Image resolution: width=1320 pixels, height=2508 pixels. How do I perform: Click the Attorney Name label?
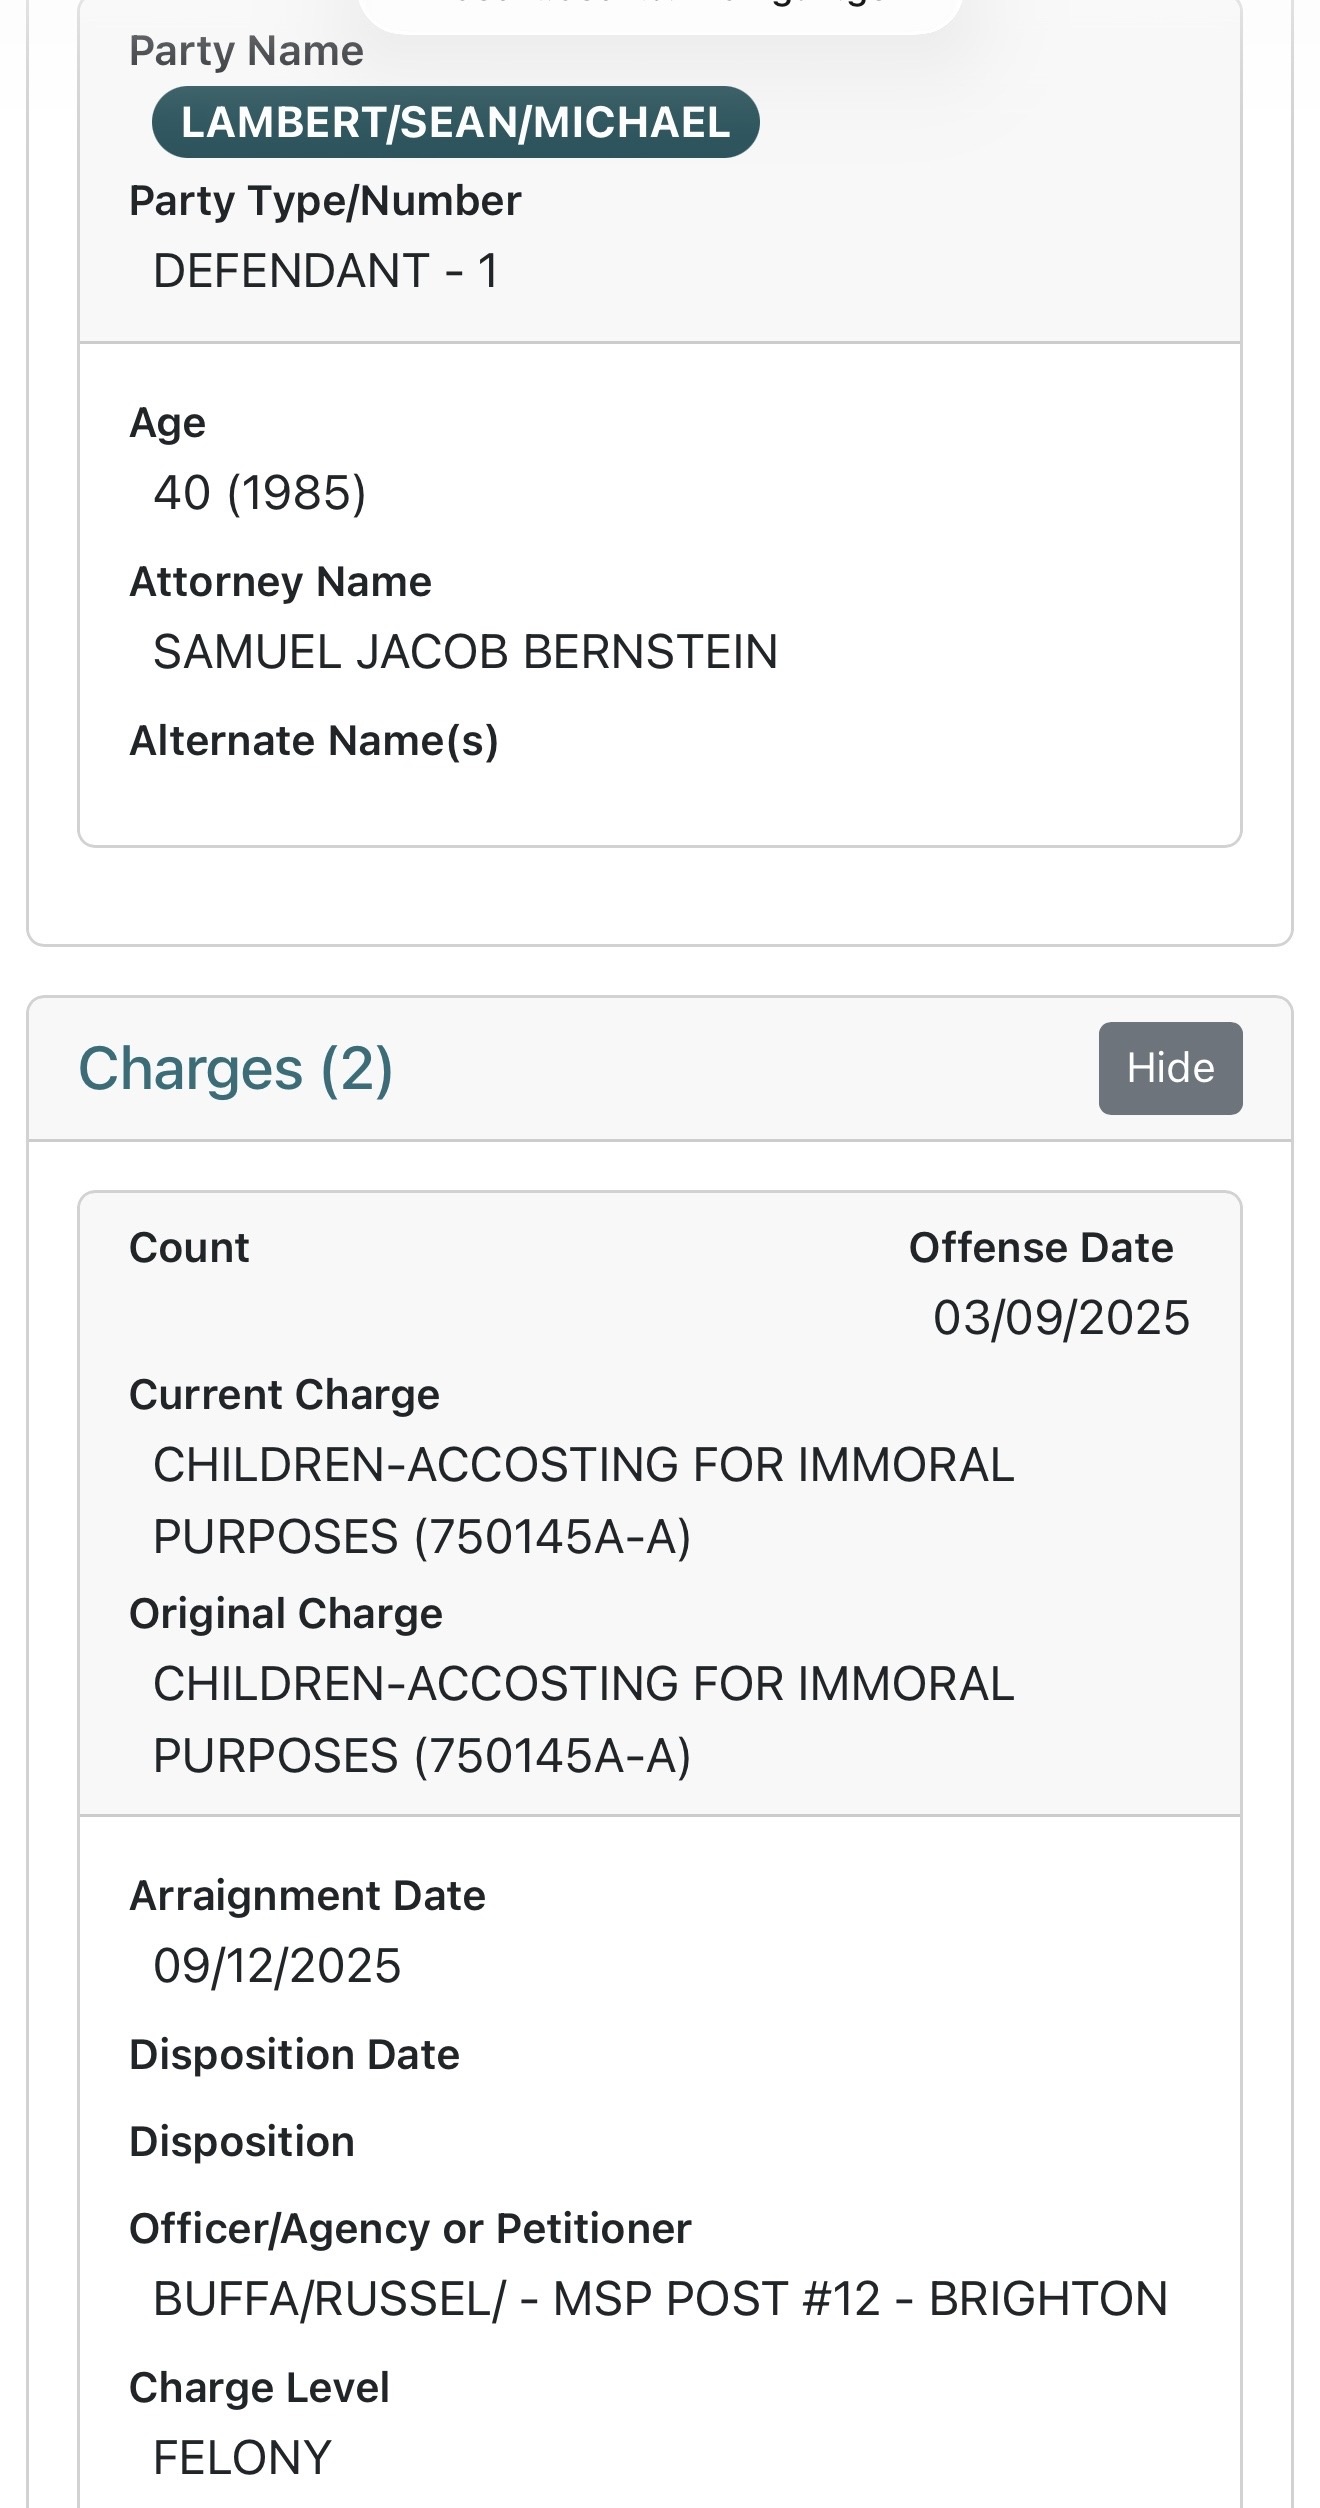click(280, 582)
